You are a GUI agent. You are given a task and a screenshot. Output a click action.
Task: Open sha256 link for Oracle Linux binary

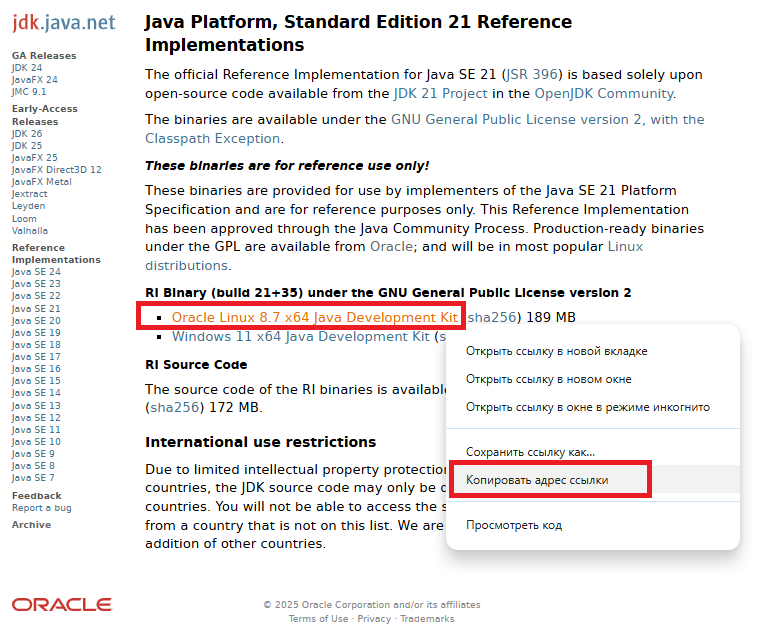tap(492, 318)
